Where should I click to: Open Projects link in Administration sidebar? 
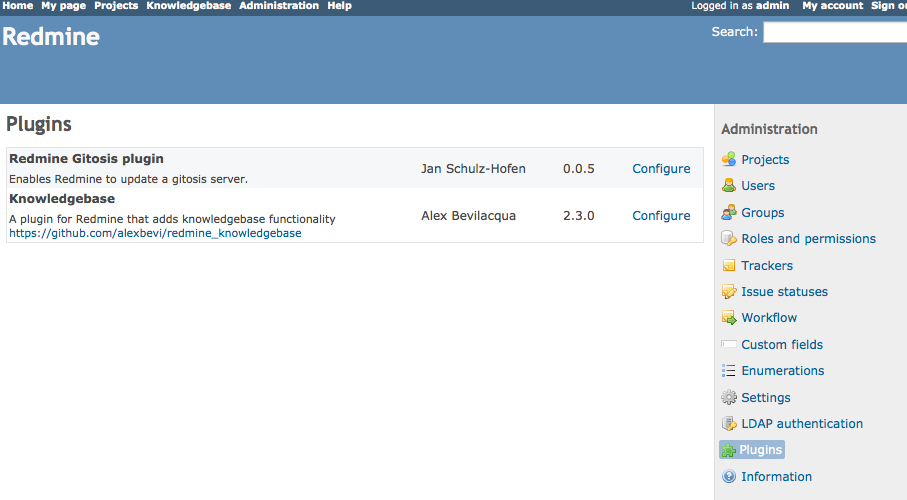765,160
